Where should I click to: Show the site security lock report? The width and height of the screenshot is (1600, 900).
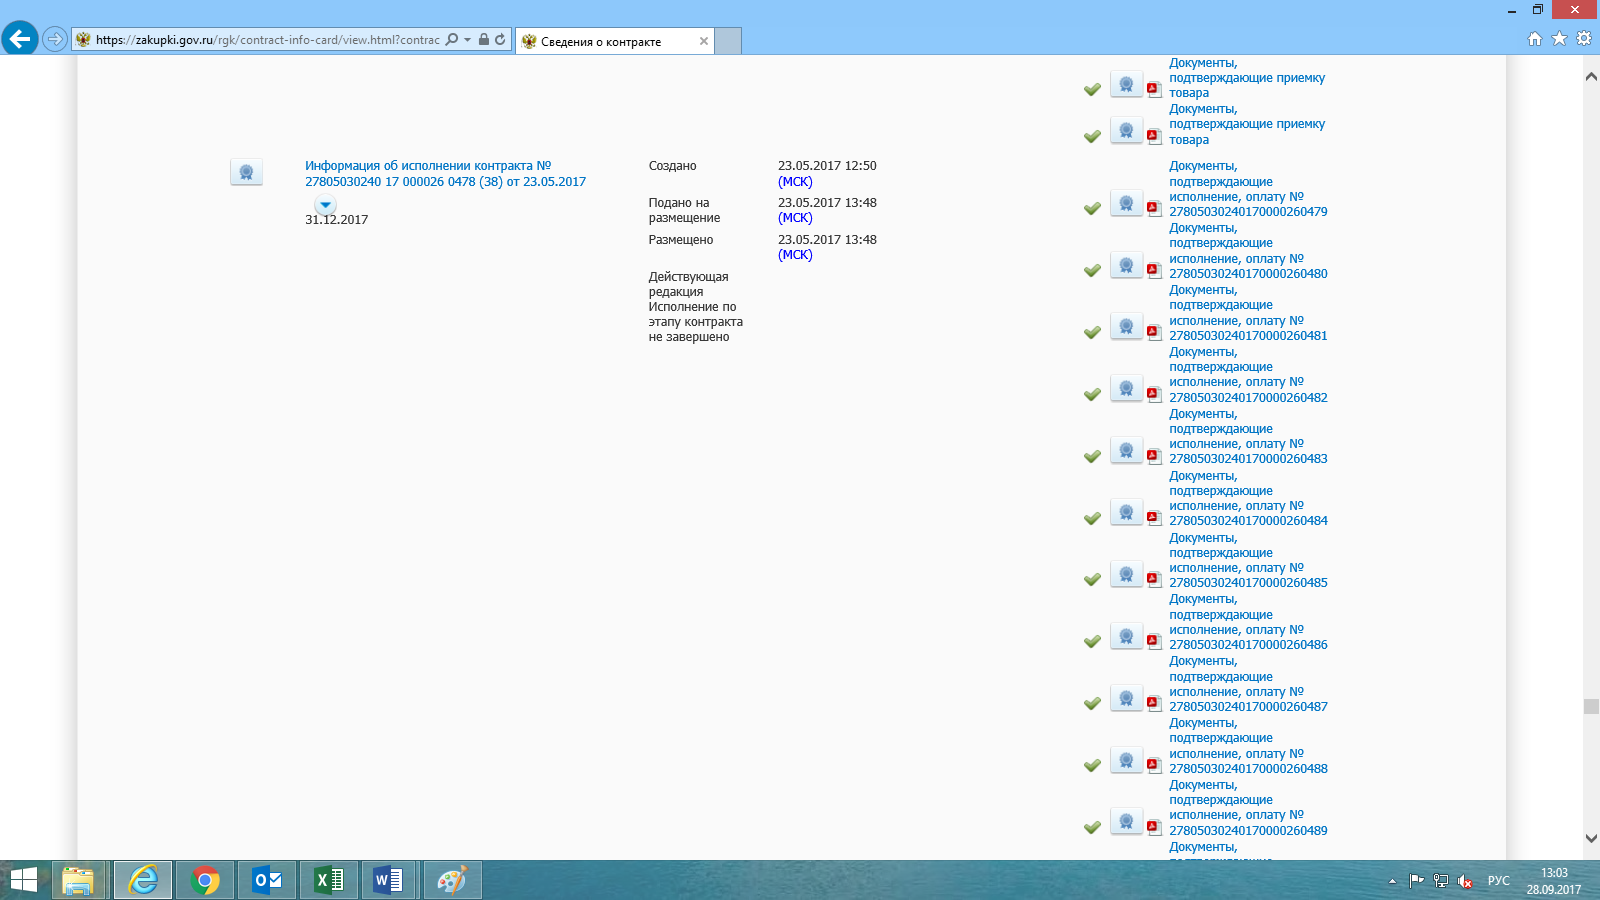coord(484,39)
